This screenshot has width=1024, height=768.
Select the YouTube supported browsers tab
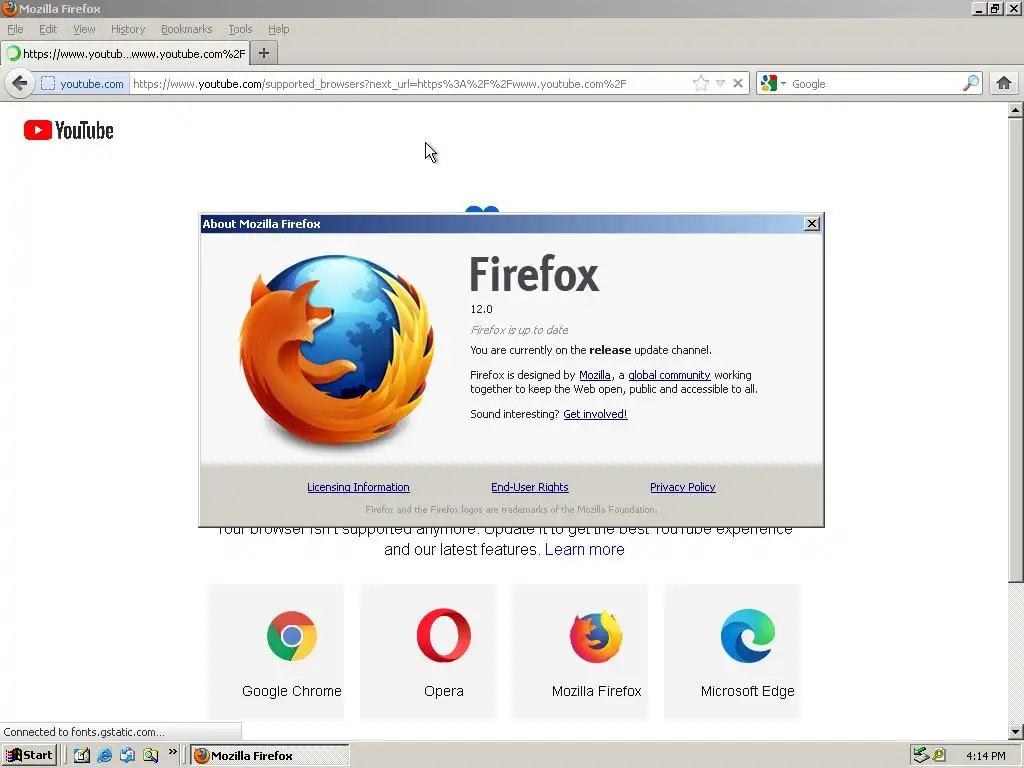(125, 54)
